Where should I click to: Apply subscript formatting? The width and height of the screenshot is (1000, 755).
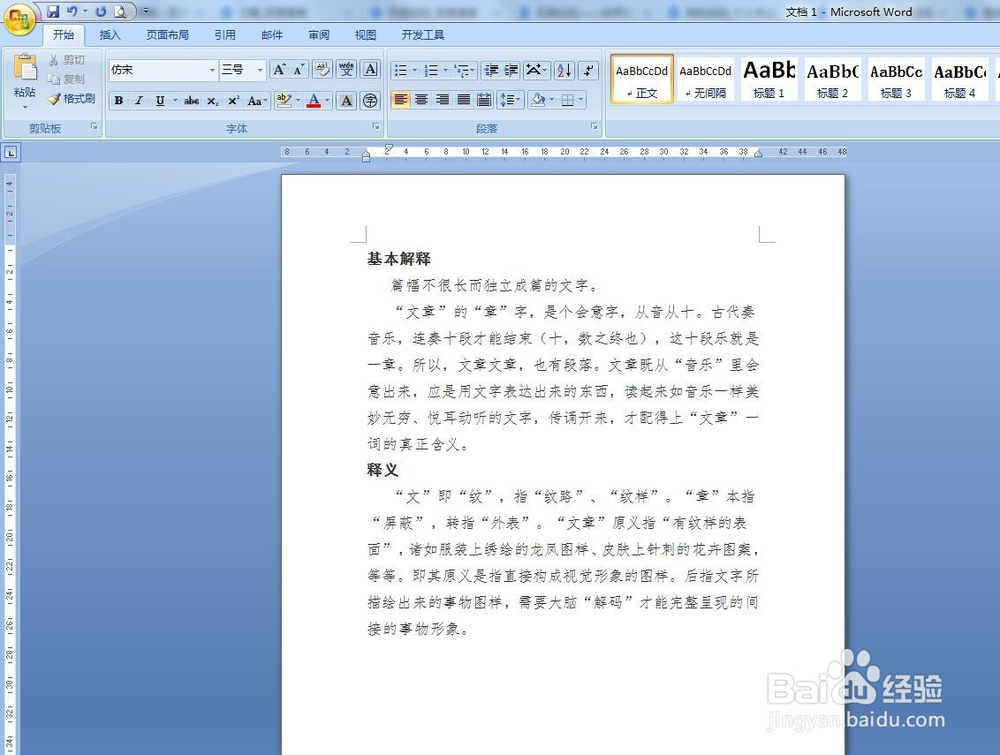point(212,101)
